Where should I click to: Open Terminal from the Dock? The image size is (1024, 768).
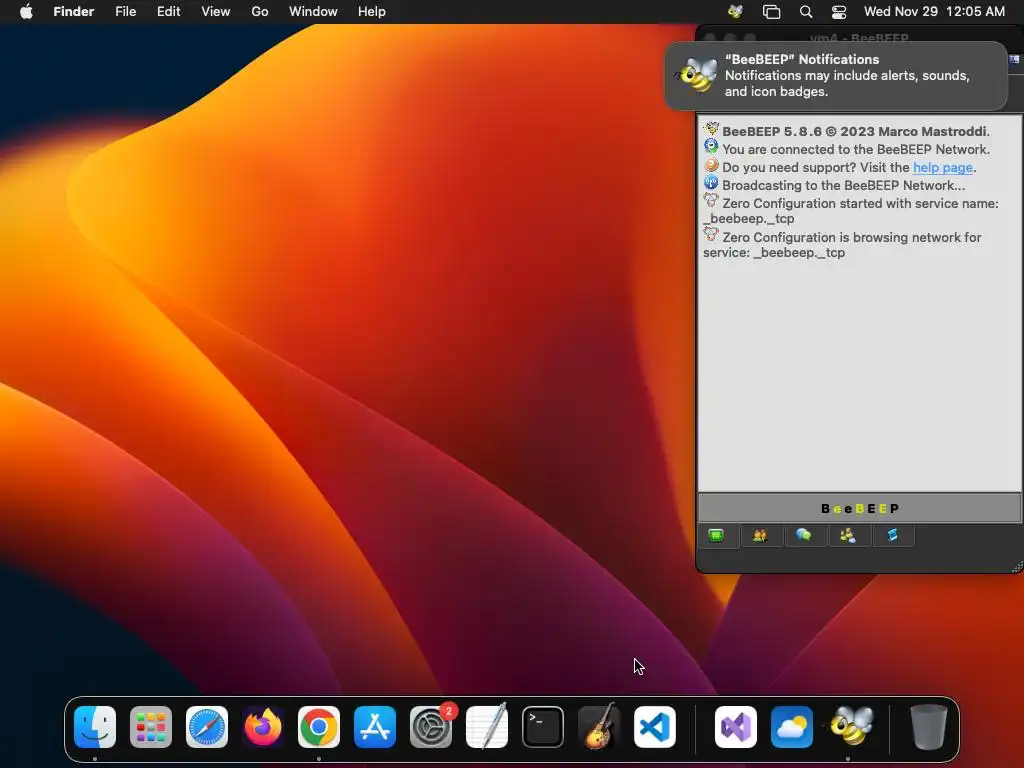(x=543, y=727)
